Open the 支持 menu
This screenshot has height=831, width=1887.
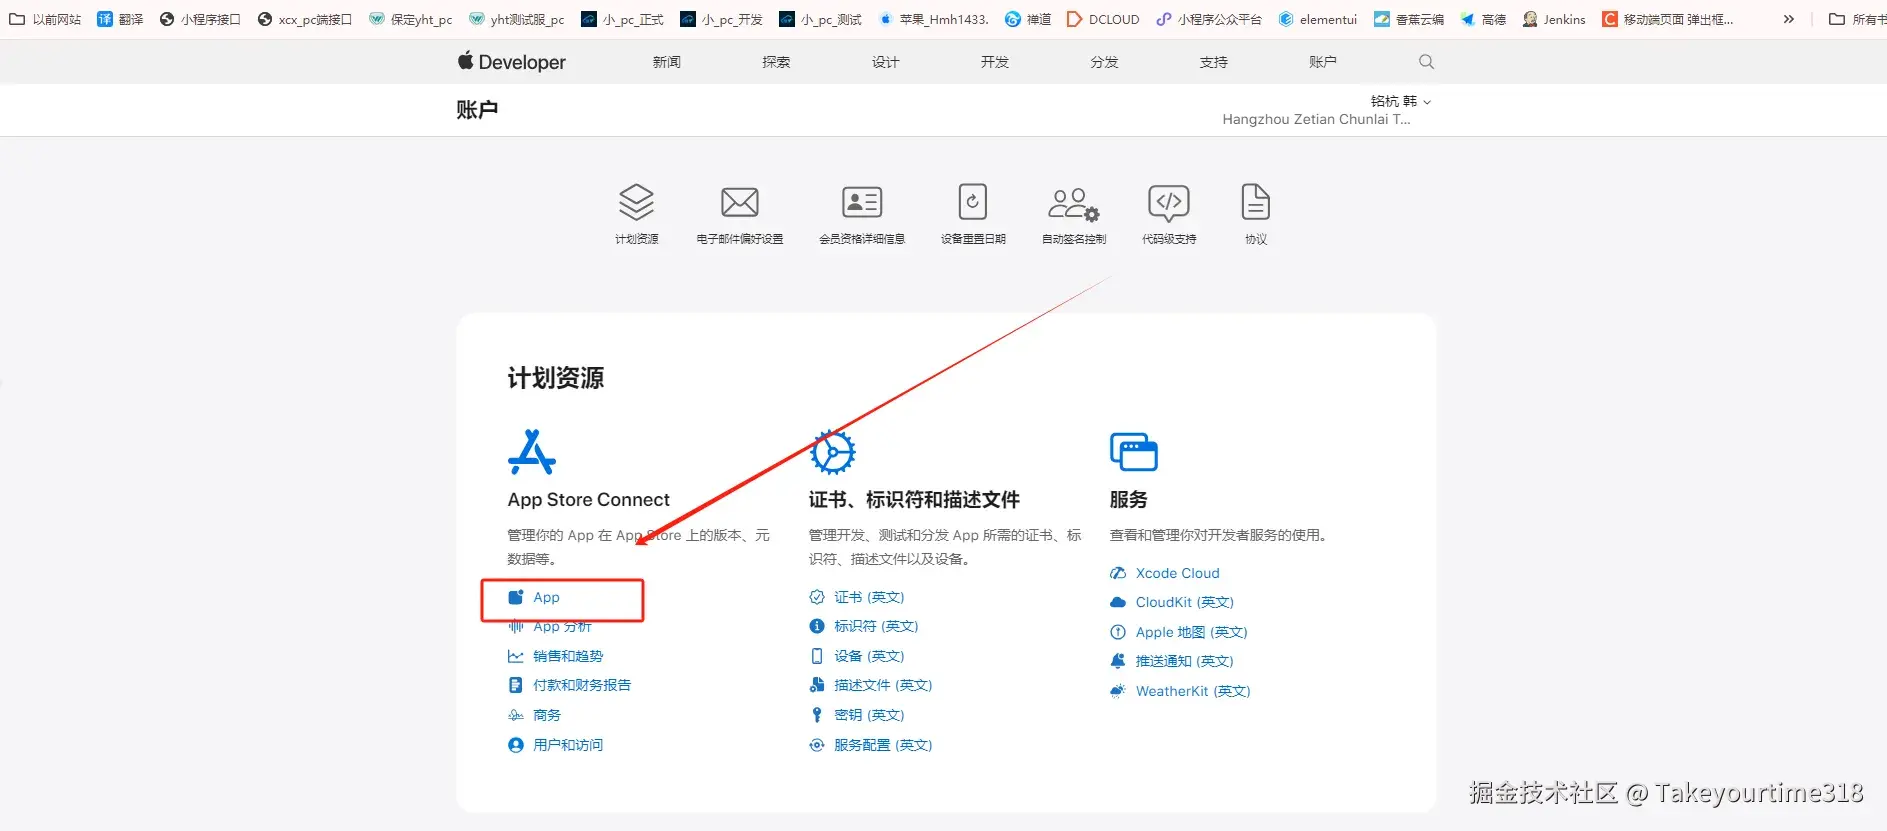click(1213, 62)
